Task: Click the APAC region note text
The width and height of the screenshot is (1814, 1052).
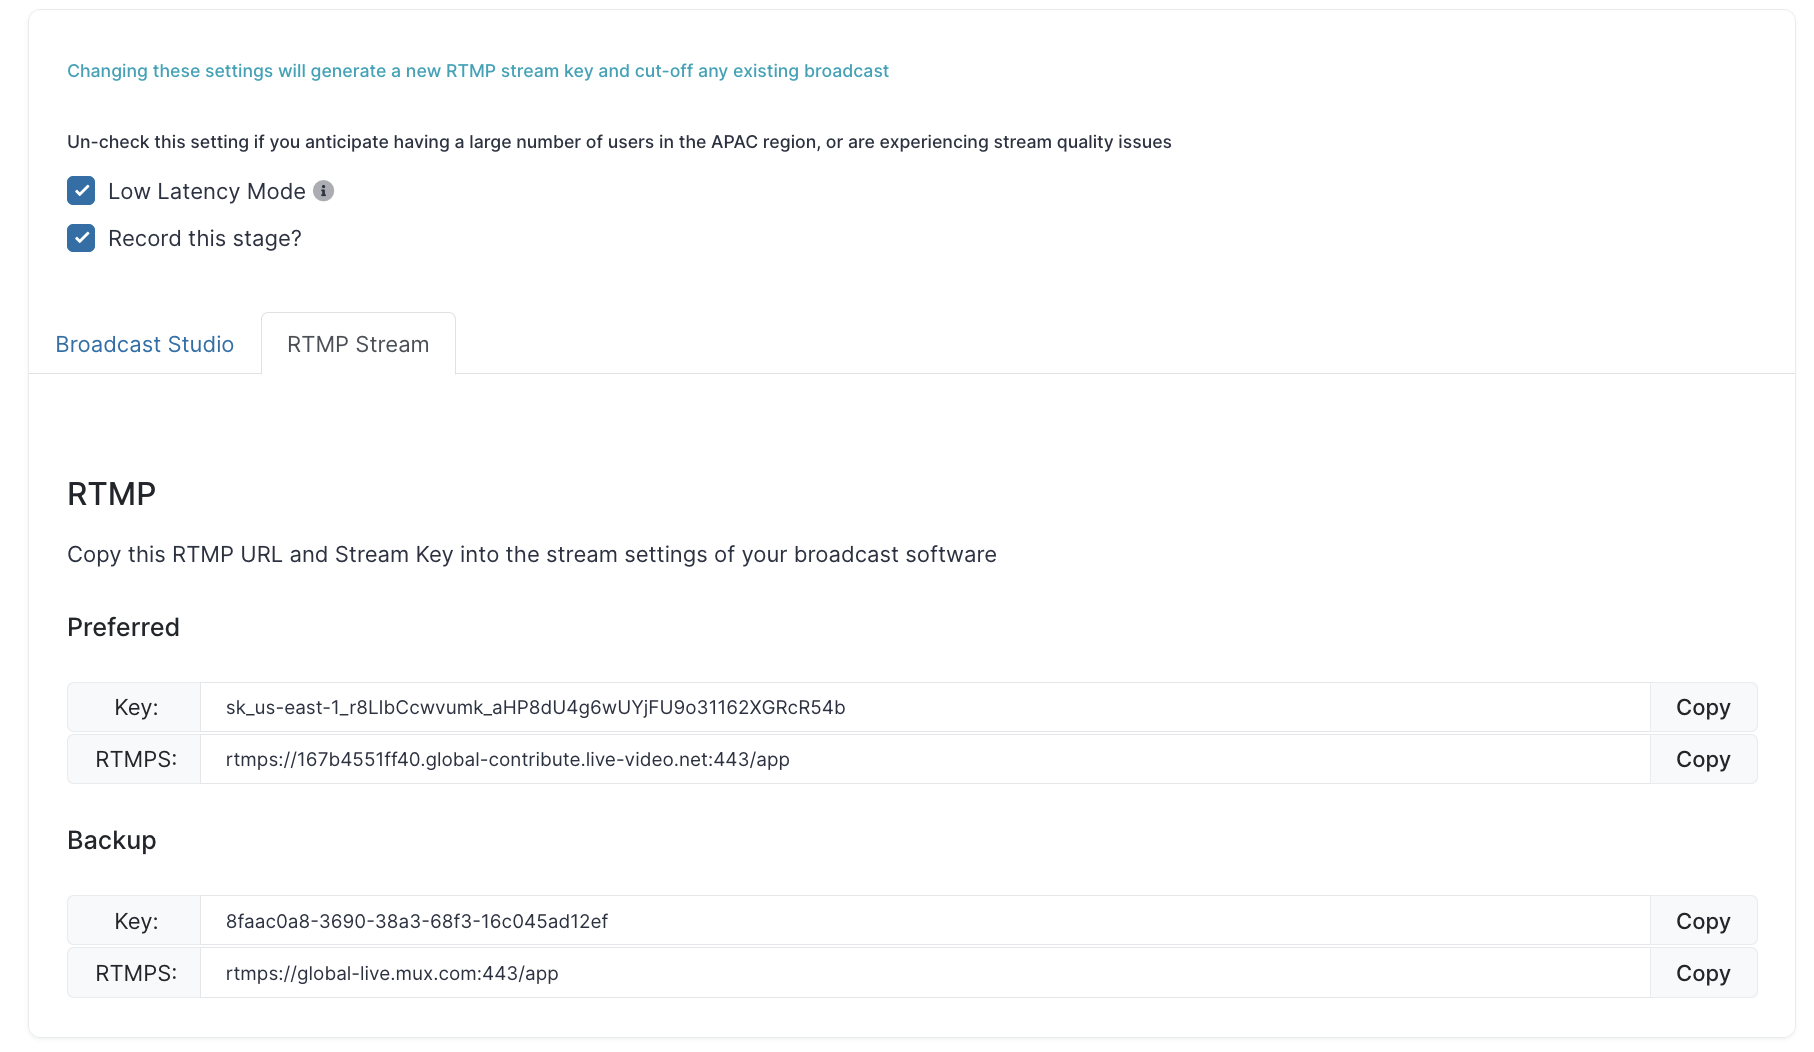Action: (x=619, y=142)
